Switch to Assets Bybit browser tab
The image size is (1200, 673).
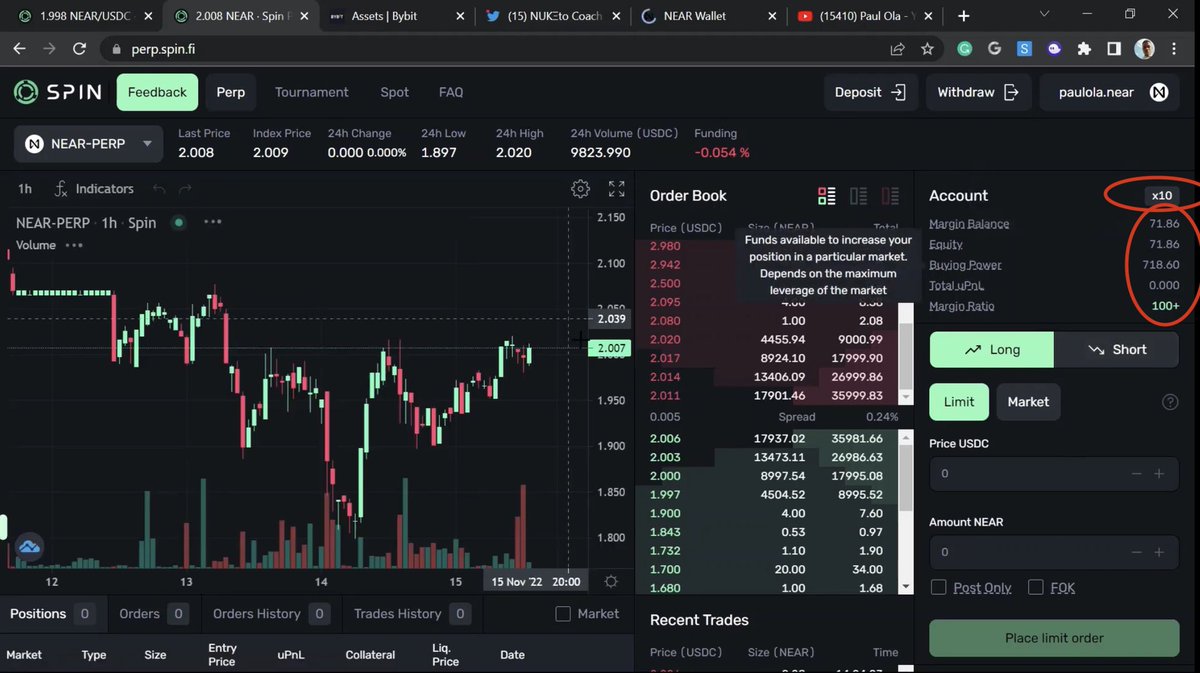[x=397, y=16]
